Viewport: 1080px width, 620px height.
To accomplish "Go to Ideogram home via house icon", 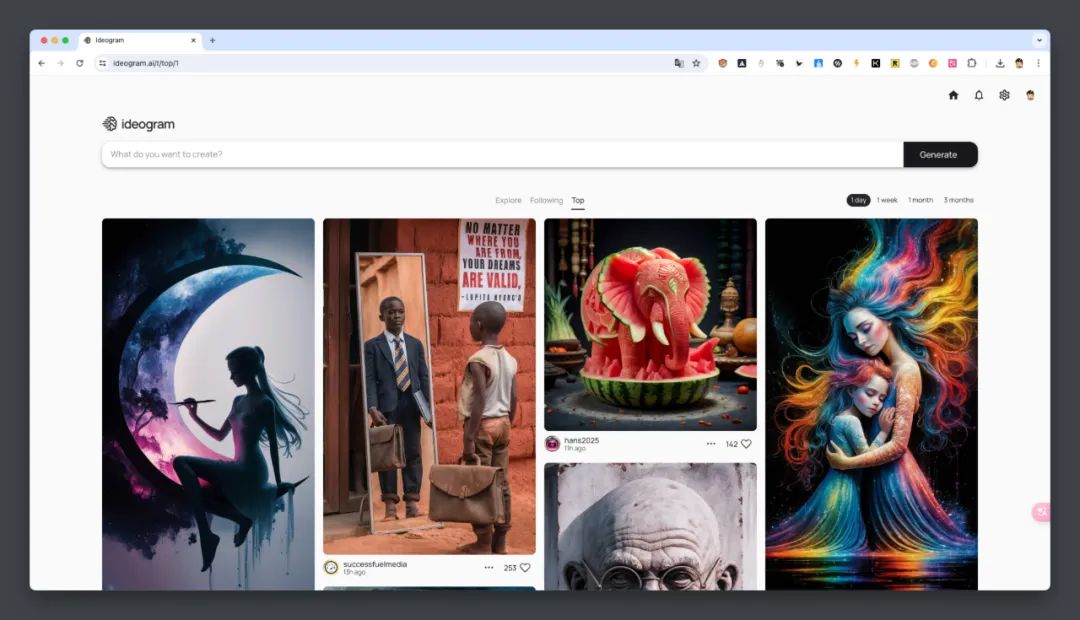I will click(953, 95).
